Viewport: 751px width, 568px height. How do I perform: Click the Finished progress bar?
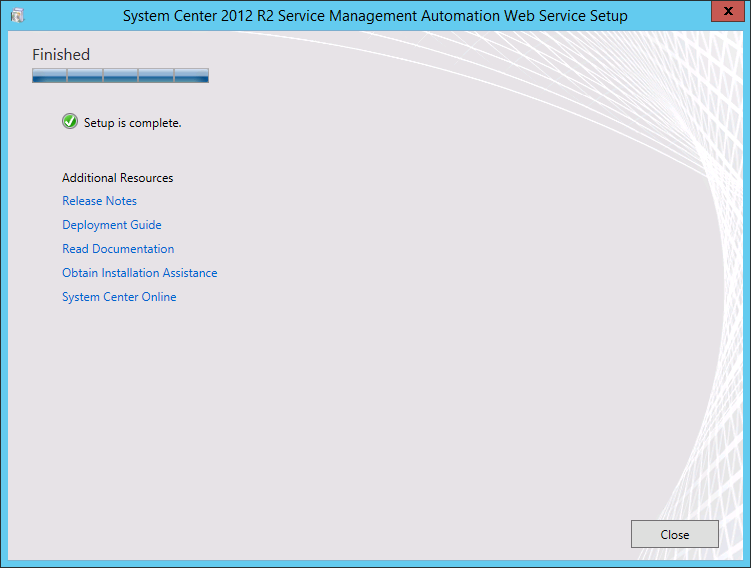pos(120,76)
